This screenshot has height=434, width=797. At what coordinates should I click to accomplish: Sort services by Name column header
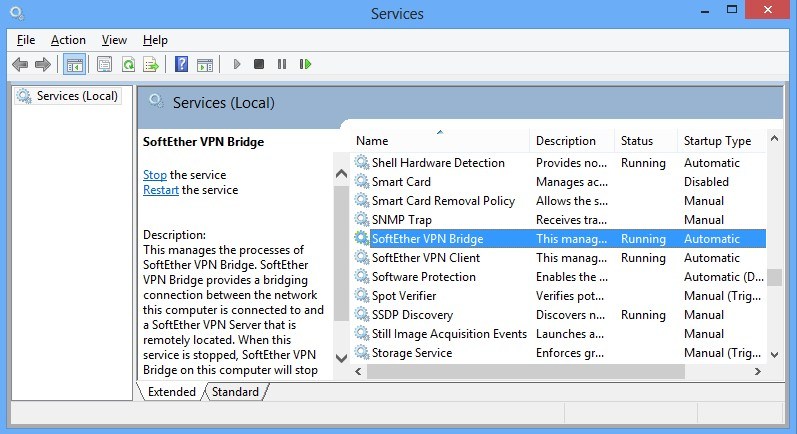(x=372, y=141)
